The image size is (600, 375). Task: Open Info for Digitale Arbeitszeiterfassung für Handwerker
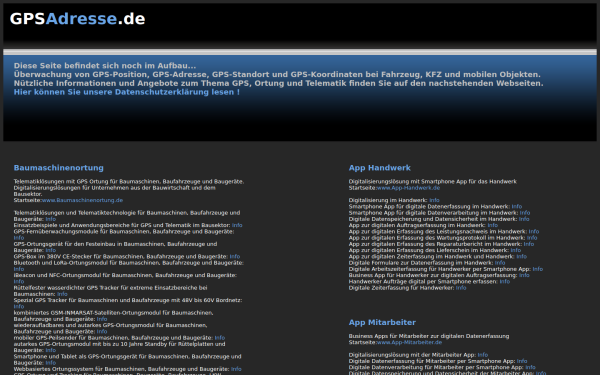pos(538,269)
